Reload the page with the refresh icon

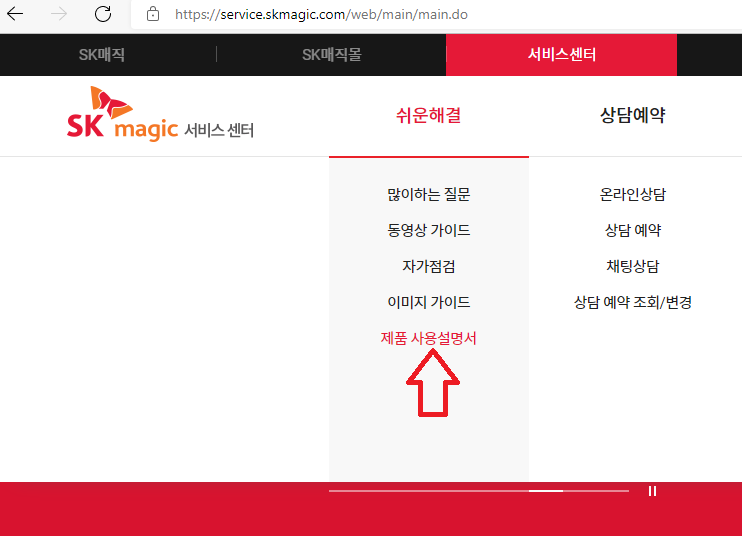[x=102, y=15]
